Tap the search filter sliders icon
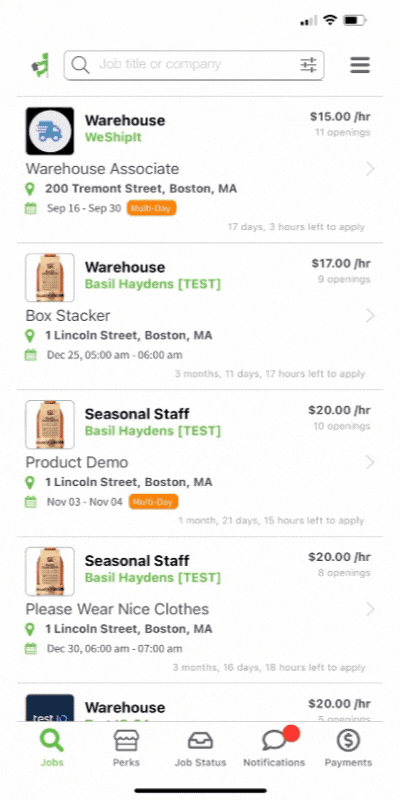 [x=308, y=65]
